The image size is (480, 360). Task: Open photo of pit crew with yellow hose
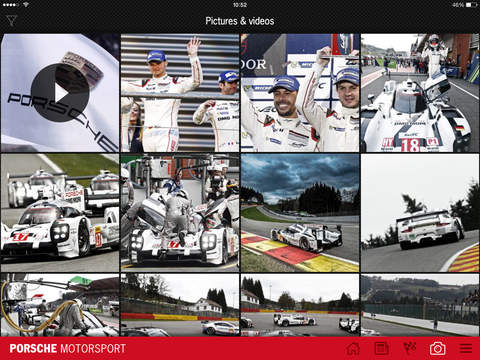pos(60,305)
